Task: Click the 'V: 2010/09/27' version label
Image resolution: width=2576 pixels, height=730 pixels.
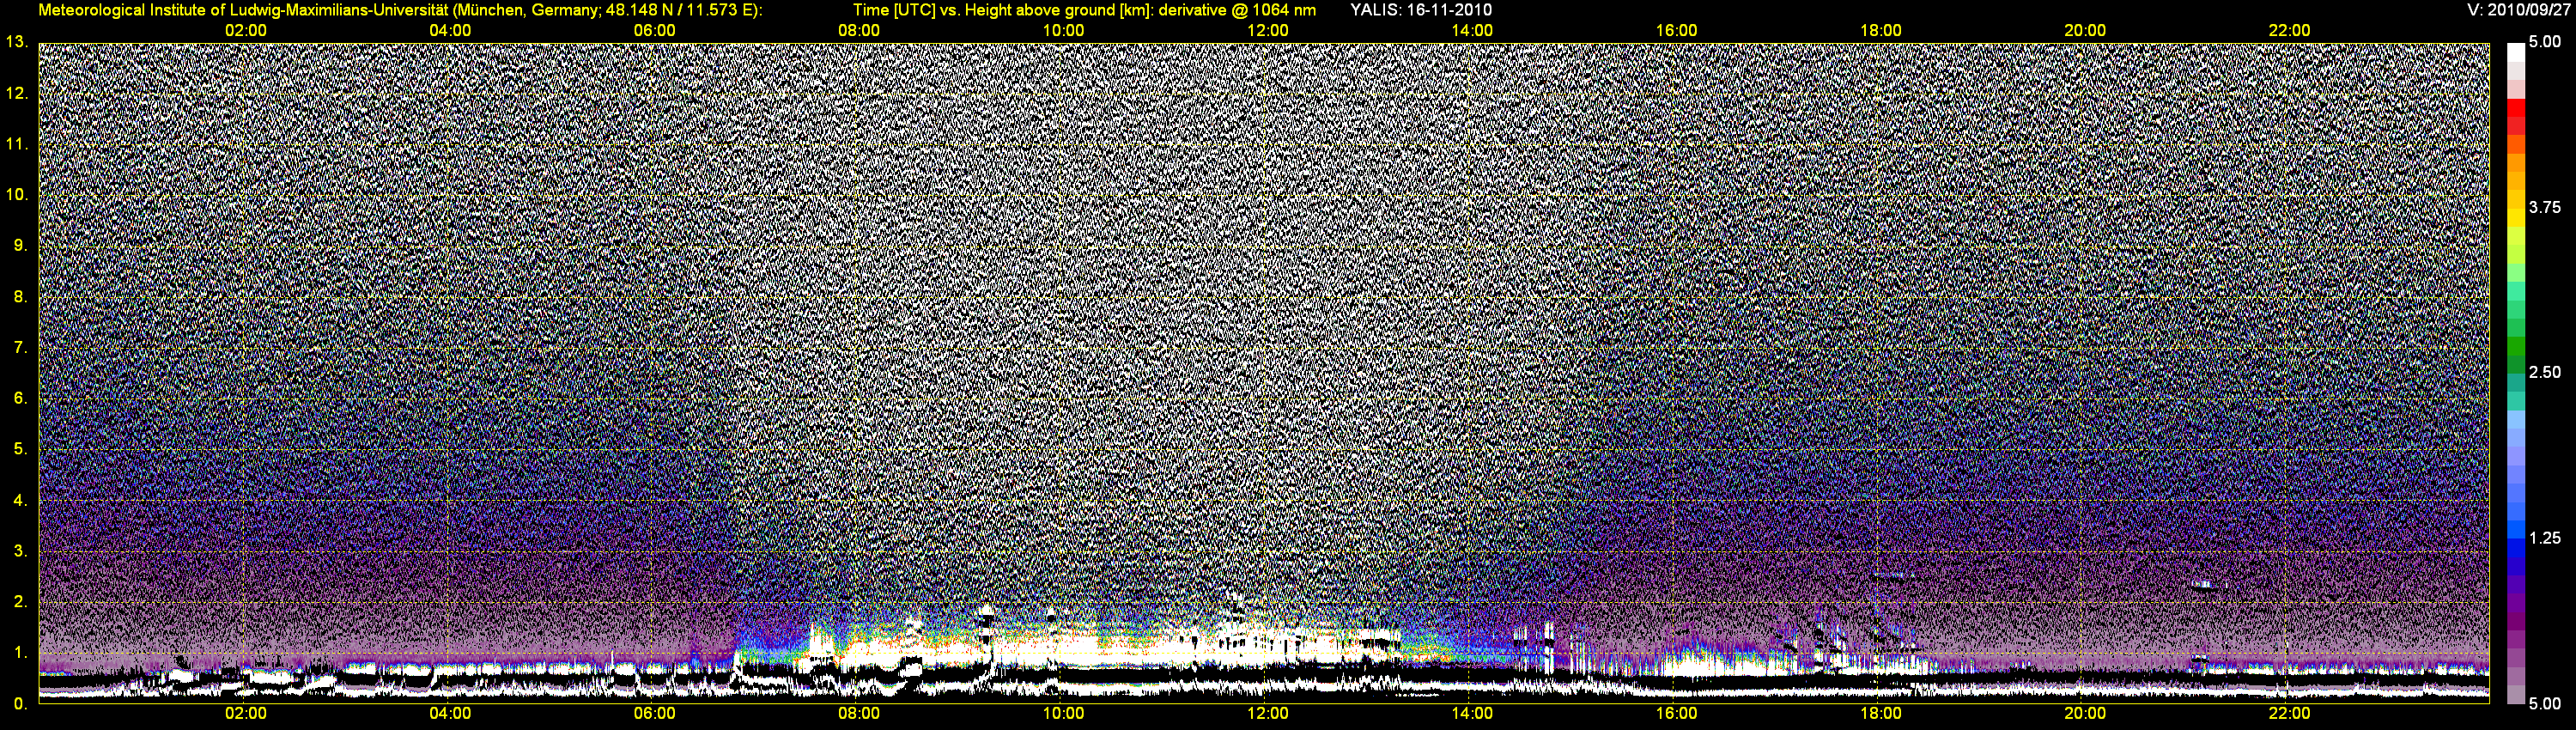Action: point(2516,10)
